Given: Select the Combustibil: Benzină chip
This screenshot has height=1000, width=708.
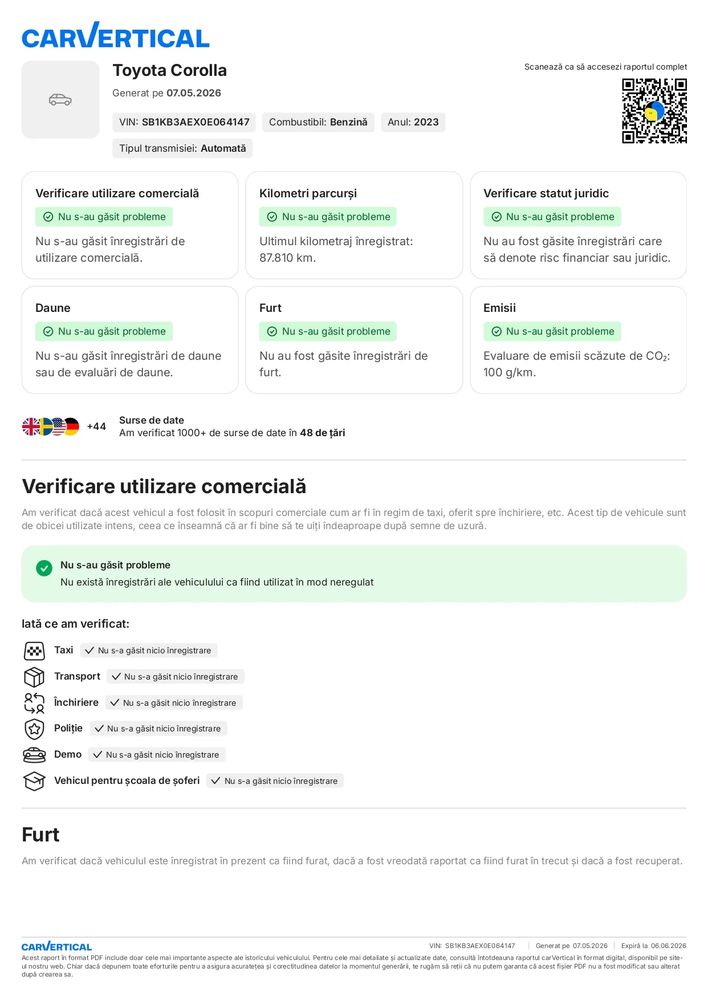Looking at the screenshot, I should tap(318, 122).
